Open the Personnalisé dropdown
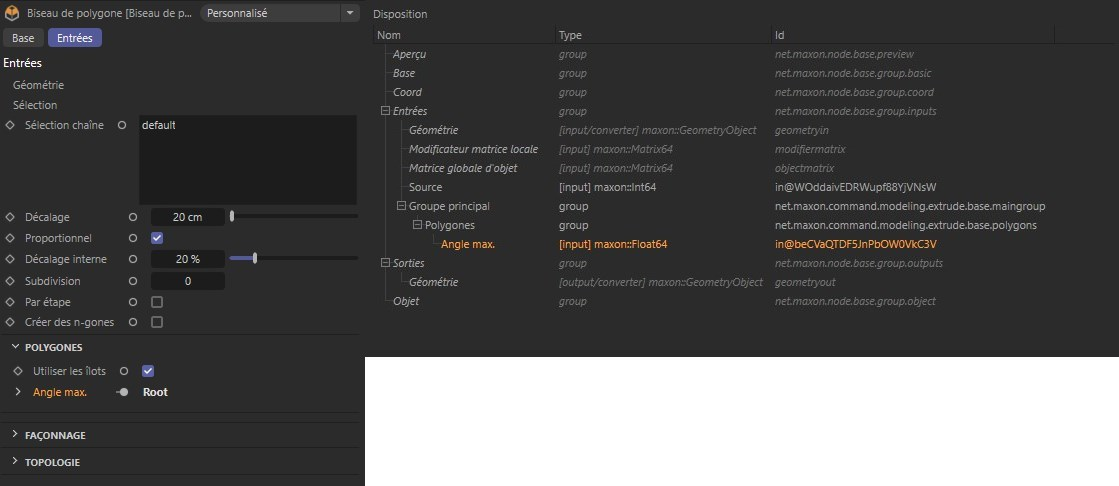 tap(280, 14)
